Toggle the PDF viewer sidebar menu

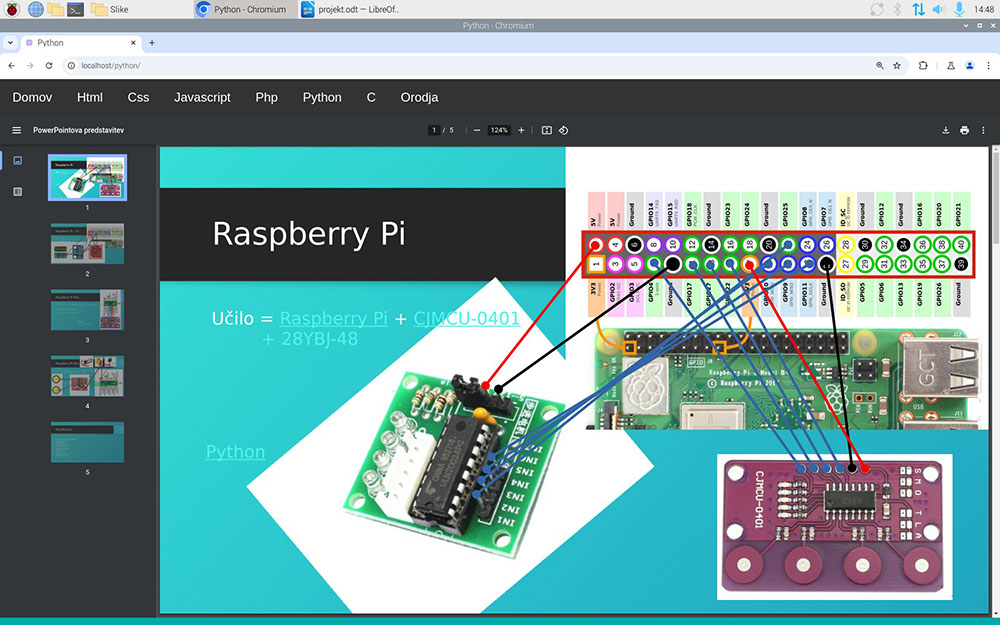[x=17, y=130]
